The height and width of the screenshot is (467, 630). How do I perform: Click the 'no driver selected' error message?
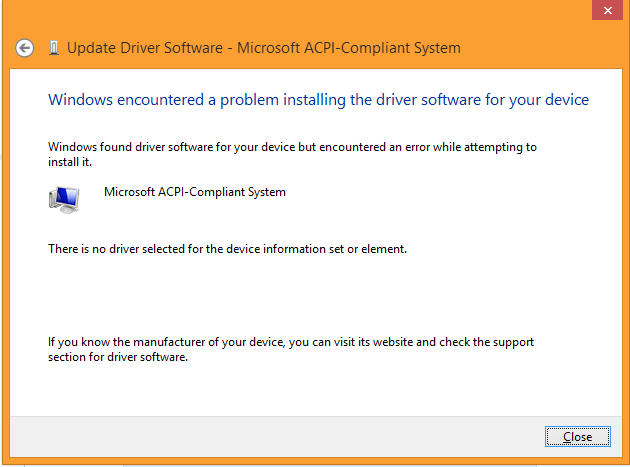point(227,249)
